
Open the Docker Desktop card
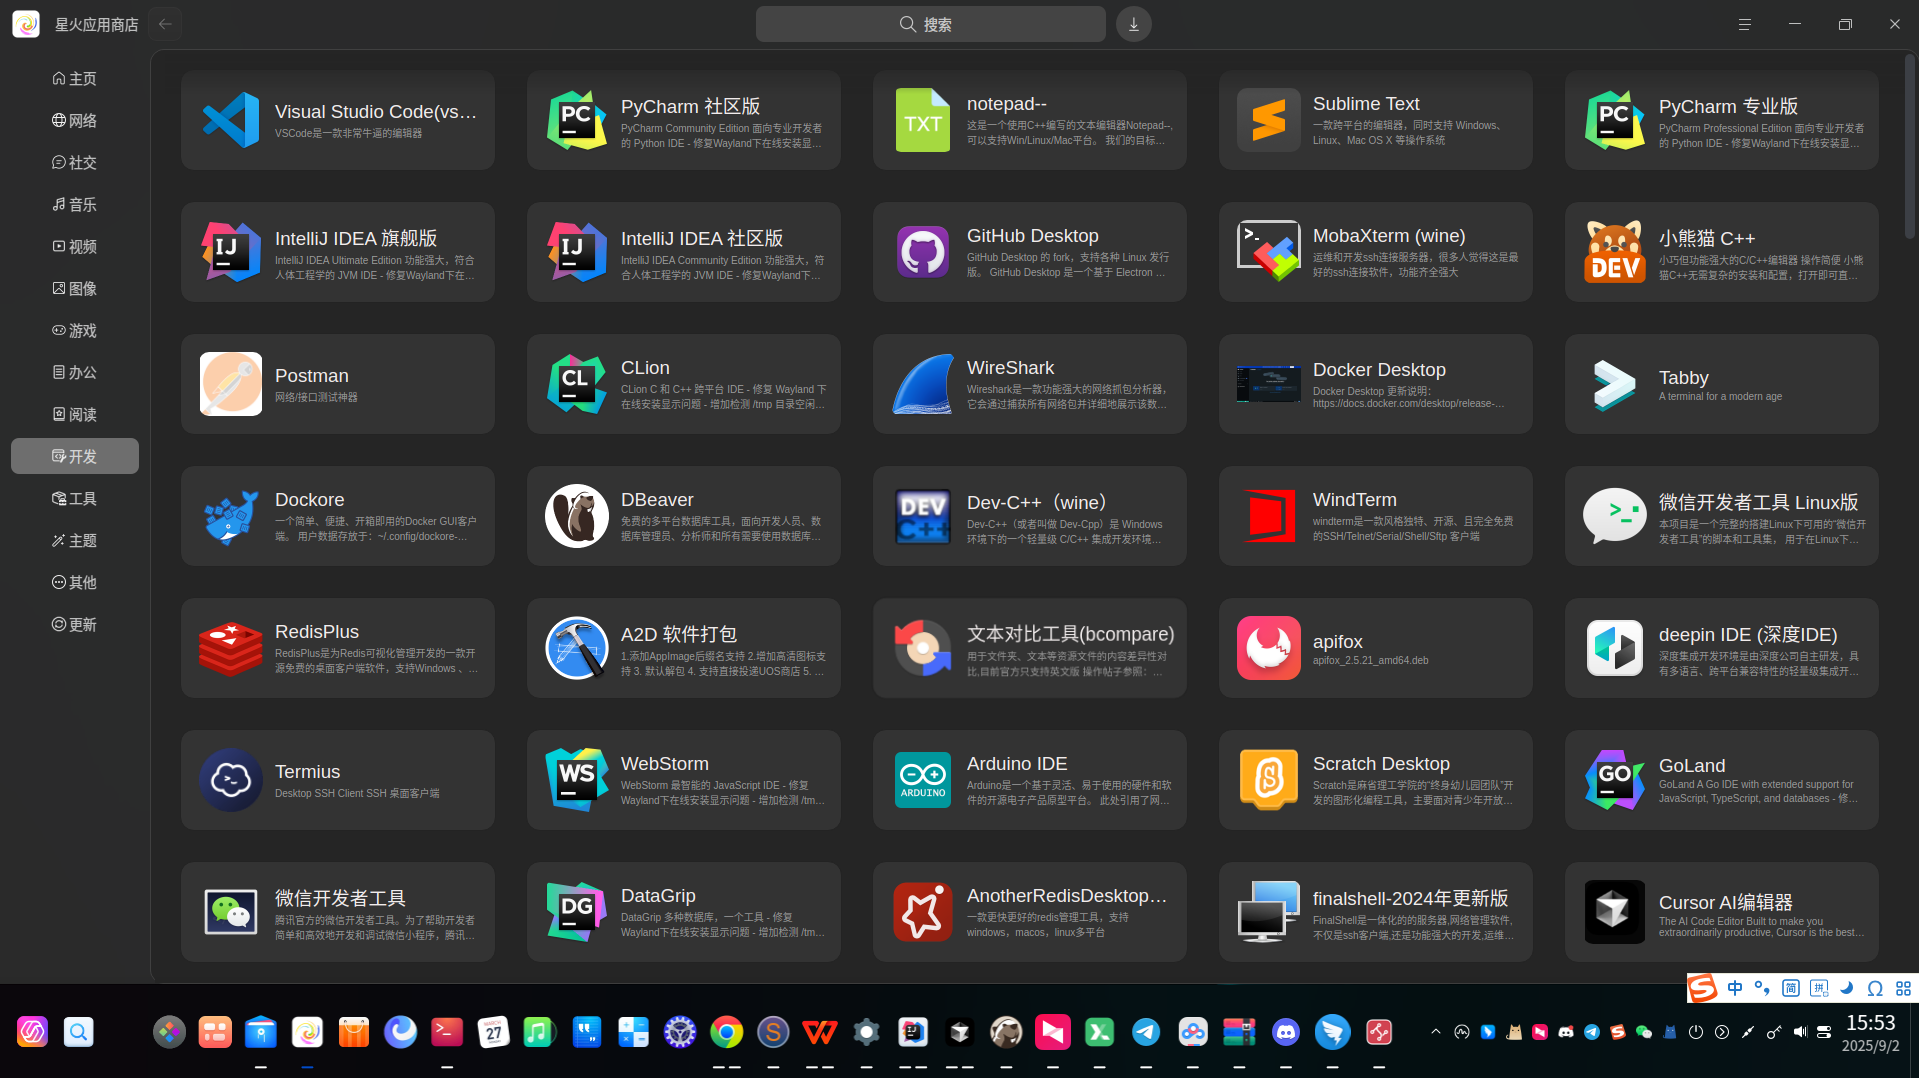(1375, 384)
